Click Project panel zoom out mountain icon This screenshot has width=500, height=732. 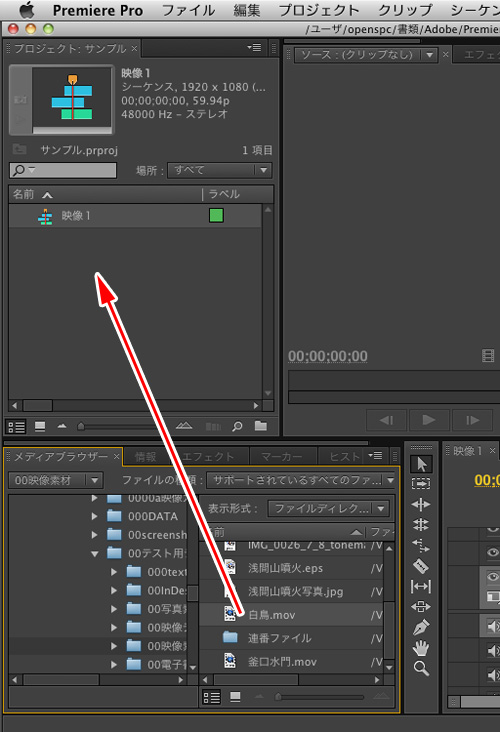click(62, 426)
